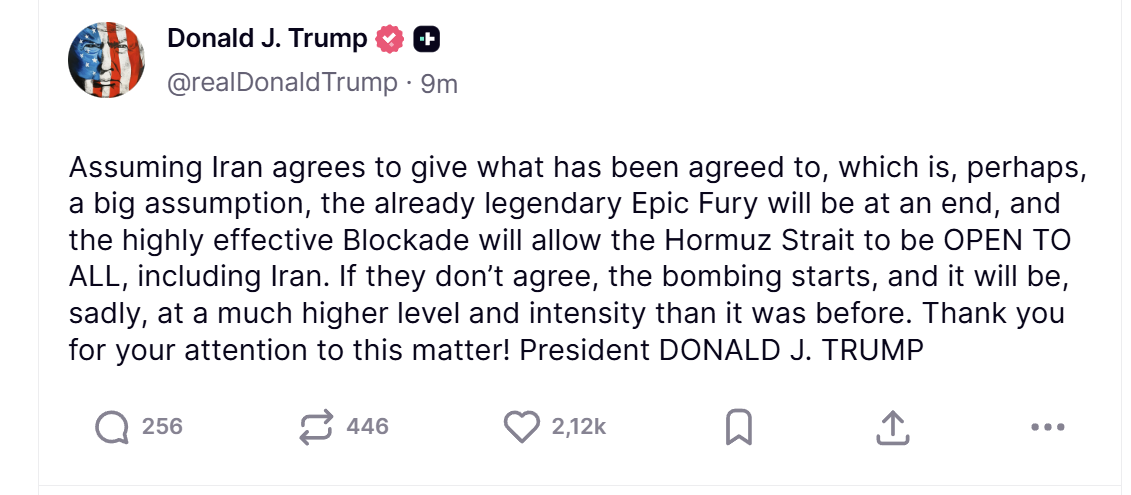Click the 'President DONALD J. TRUMP' signature
This screenshot has width=1131, height=495.
(x=721, y=351)
